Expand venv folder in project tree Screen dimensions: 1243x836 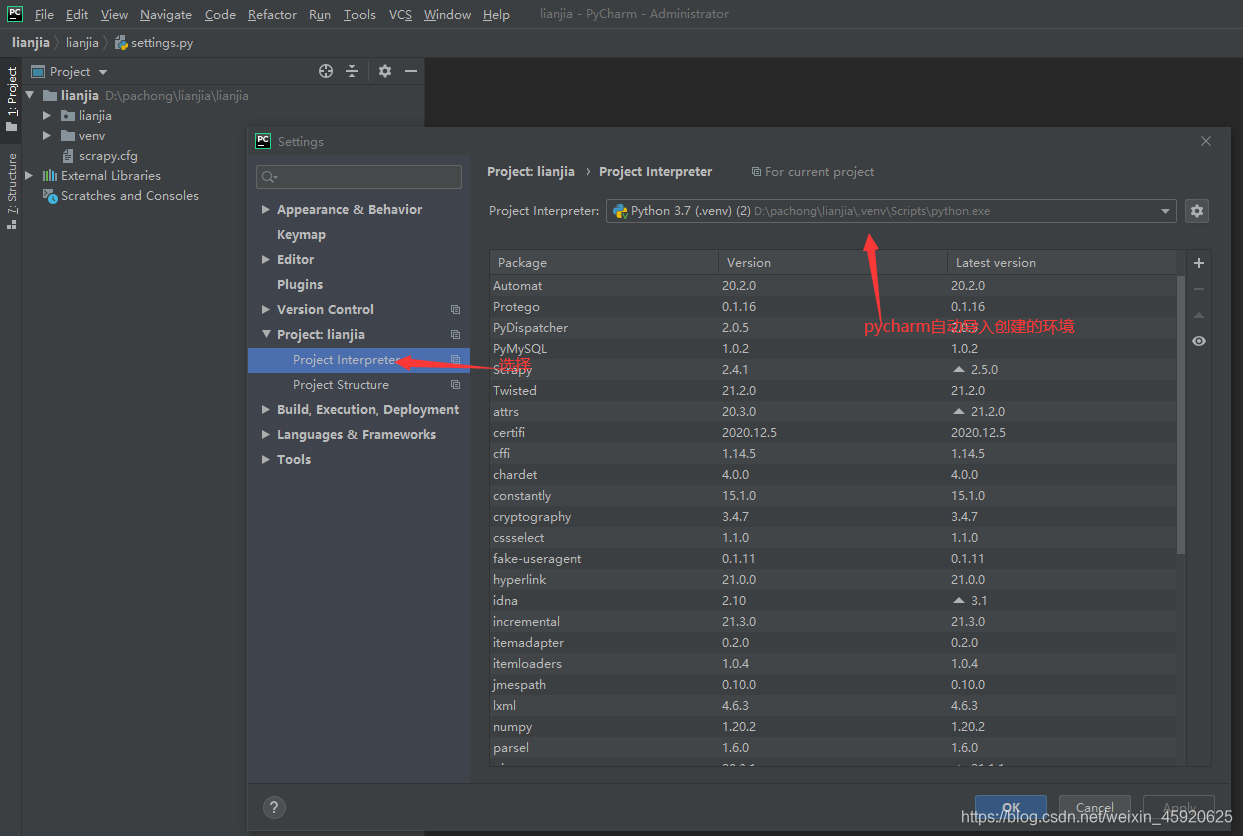point(46,136)
